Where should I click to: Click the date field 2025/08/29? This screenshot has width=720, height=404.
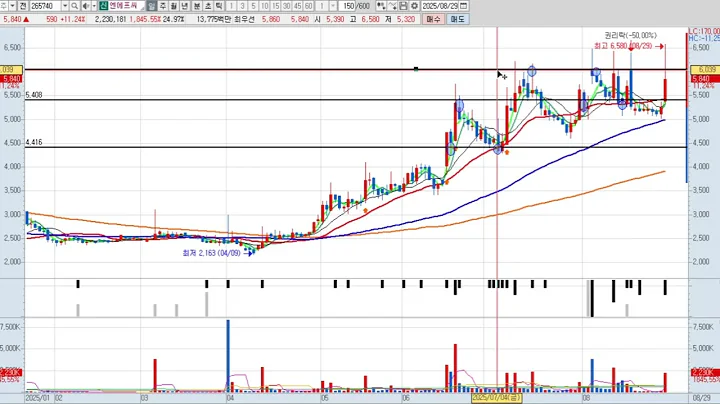(440, 6)
